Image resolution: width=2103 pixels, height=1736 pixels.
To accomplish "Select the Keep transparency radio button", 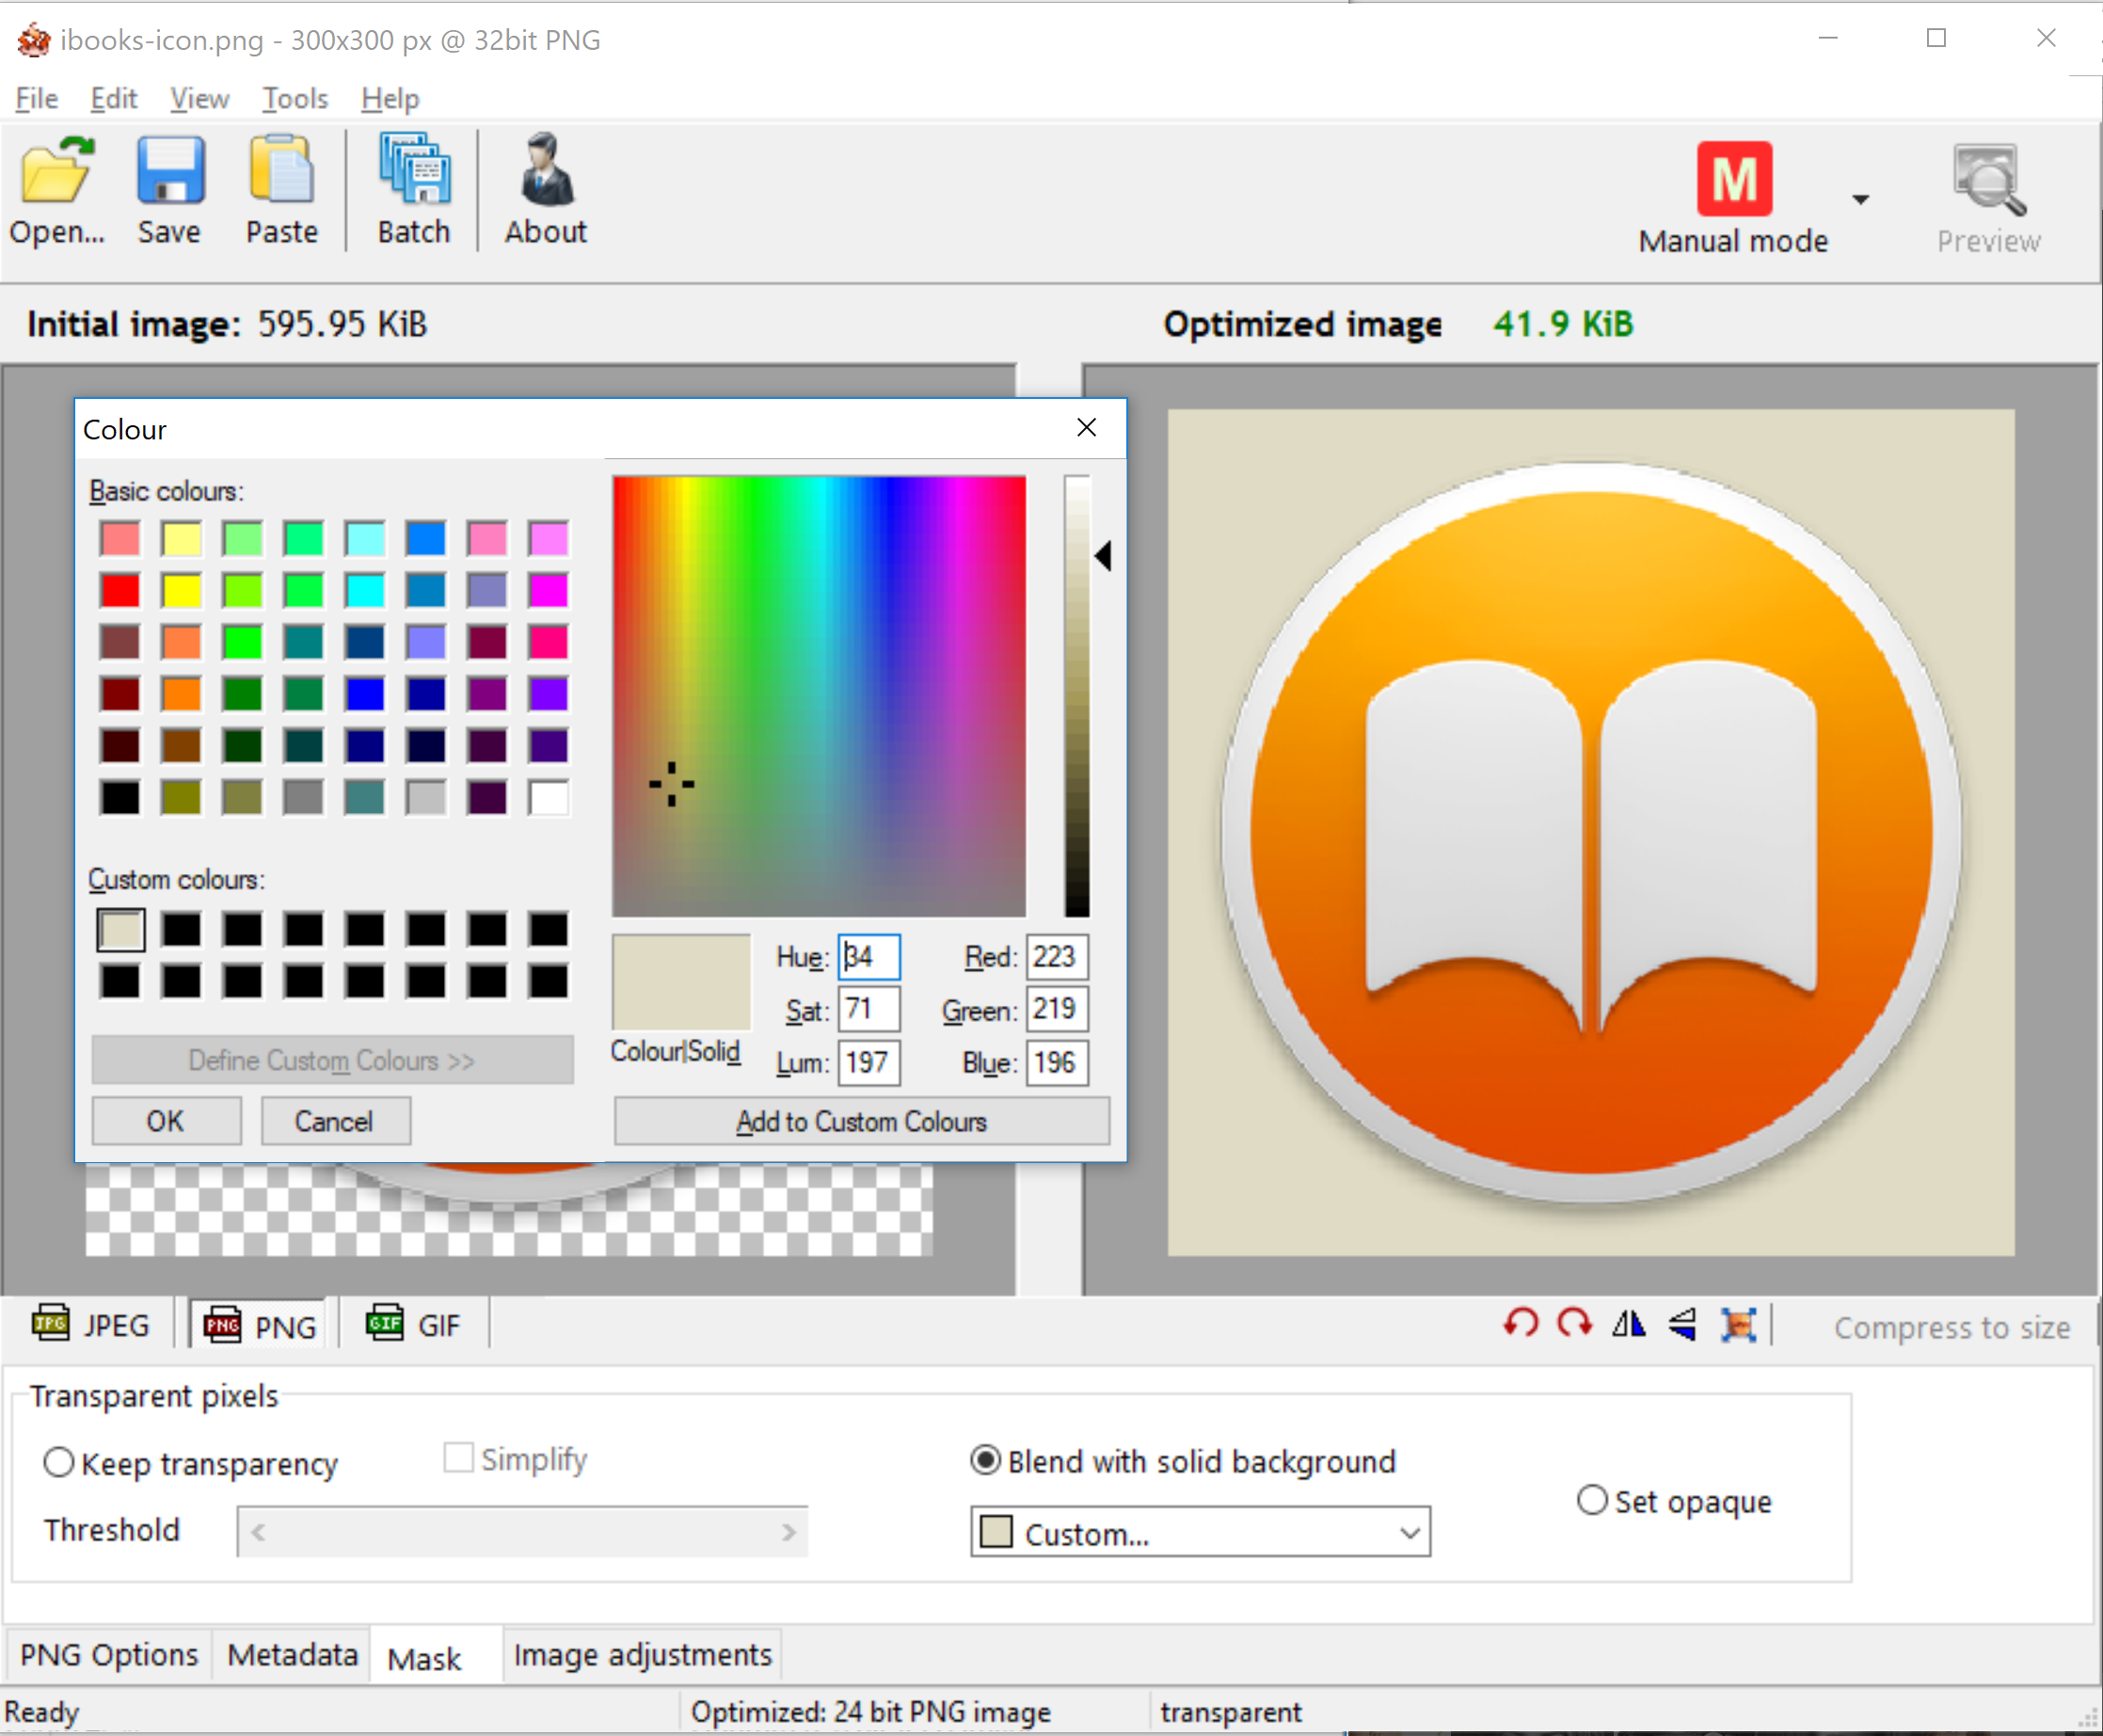I will pos(59,1463).
